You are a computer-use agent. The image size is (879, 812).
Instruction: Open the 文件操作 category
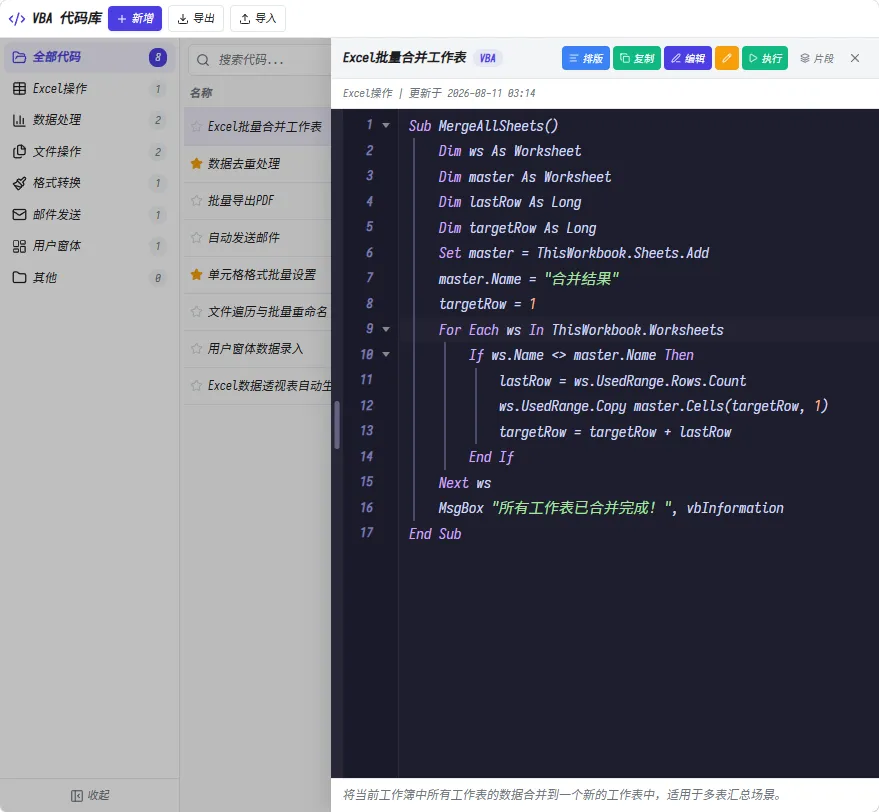pos(90,151)
